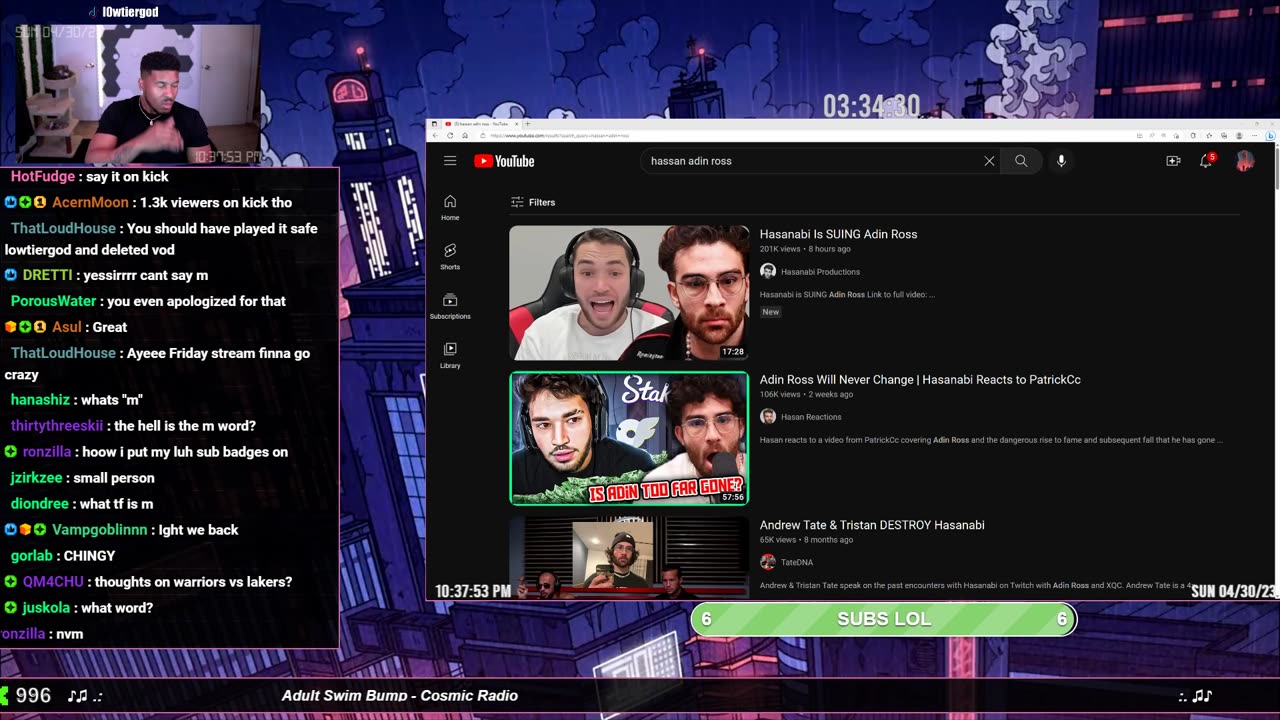Click the SUBS LOL goal progress bar

pyautogui.click(x=883, y=619)
